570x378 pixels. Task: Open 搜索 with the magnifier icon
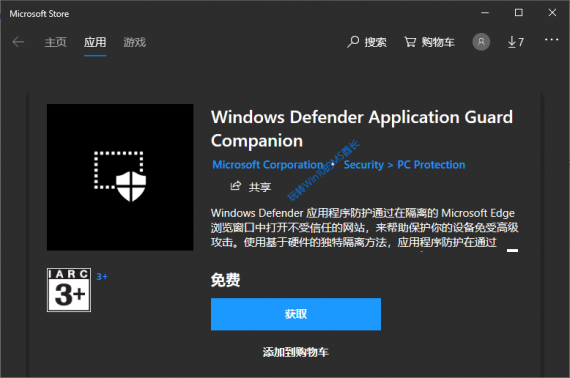[x=366, y=42]
